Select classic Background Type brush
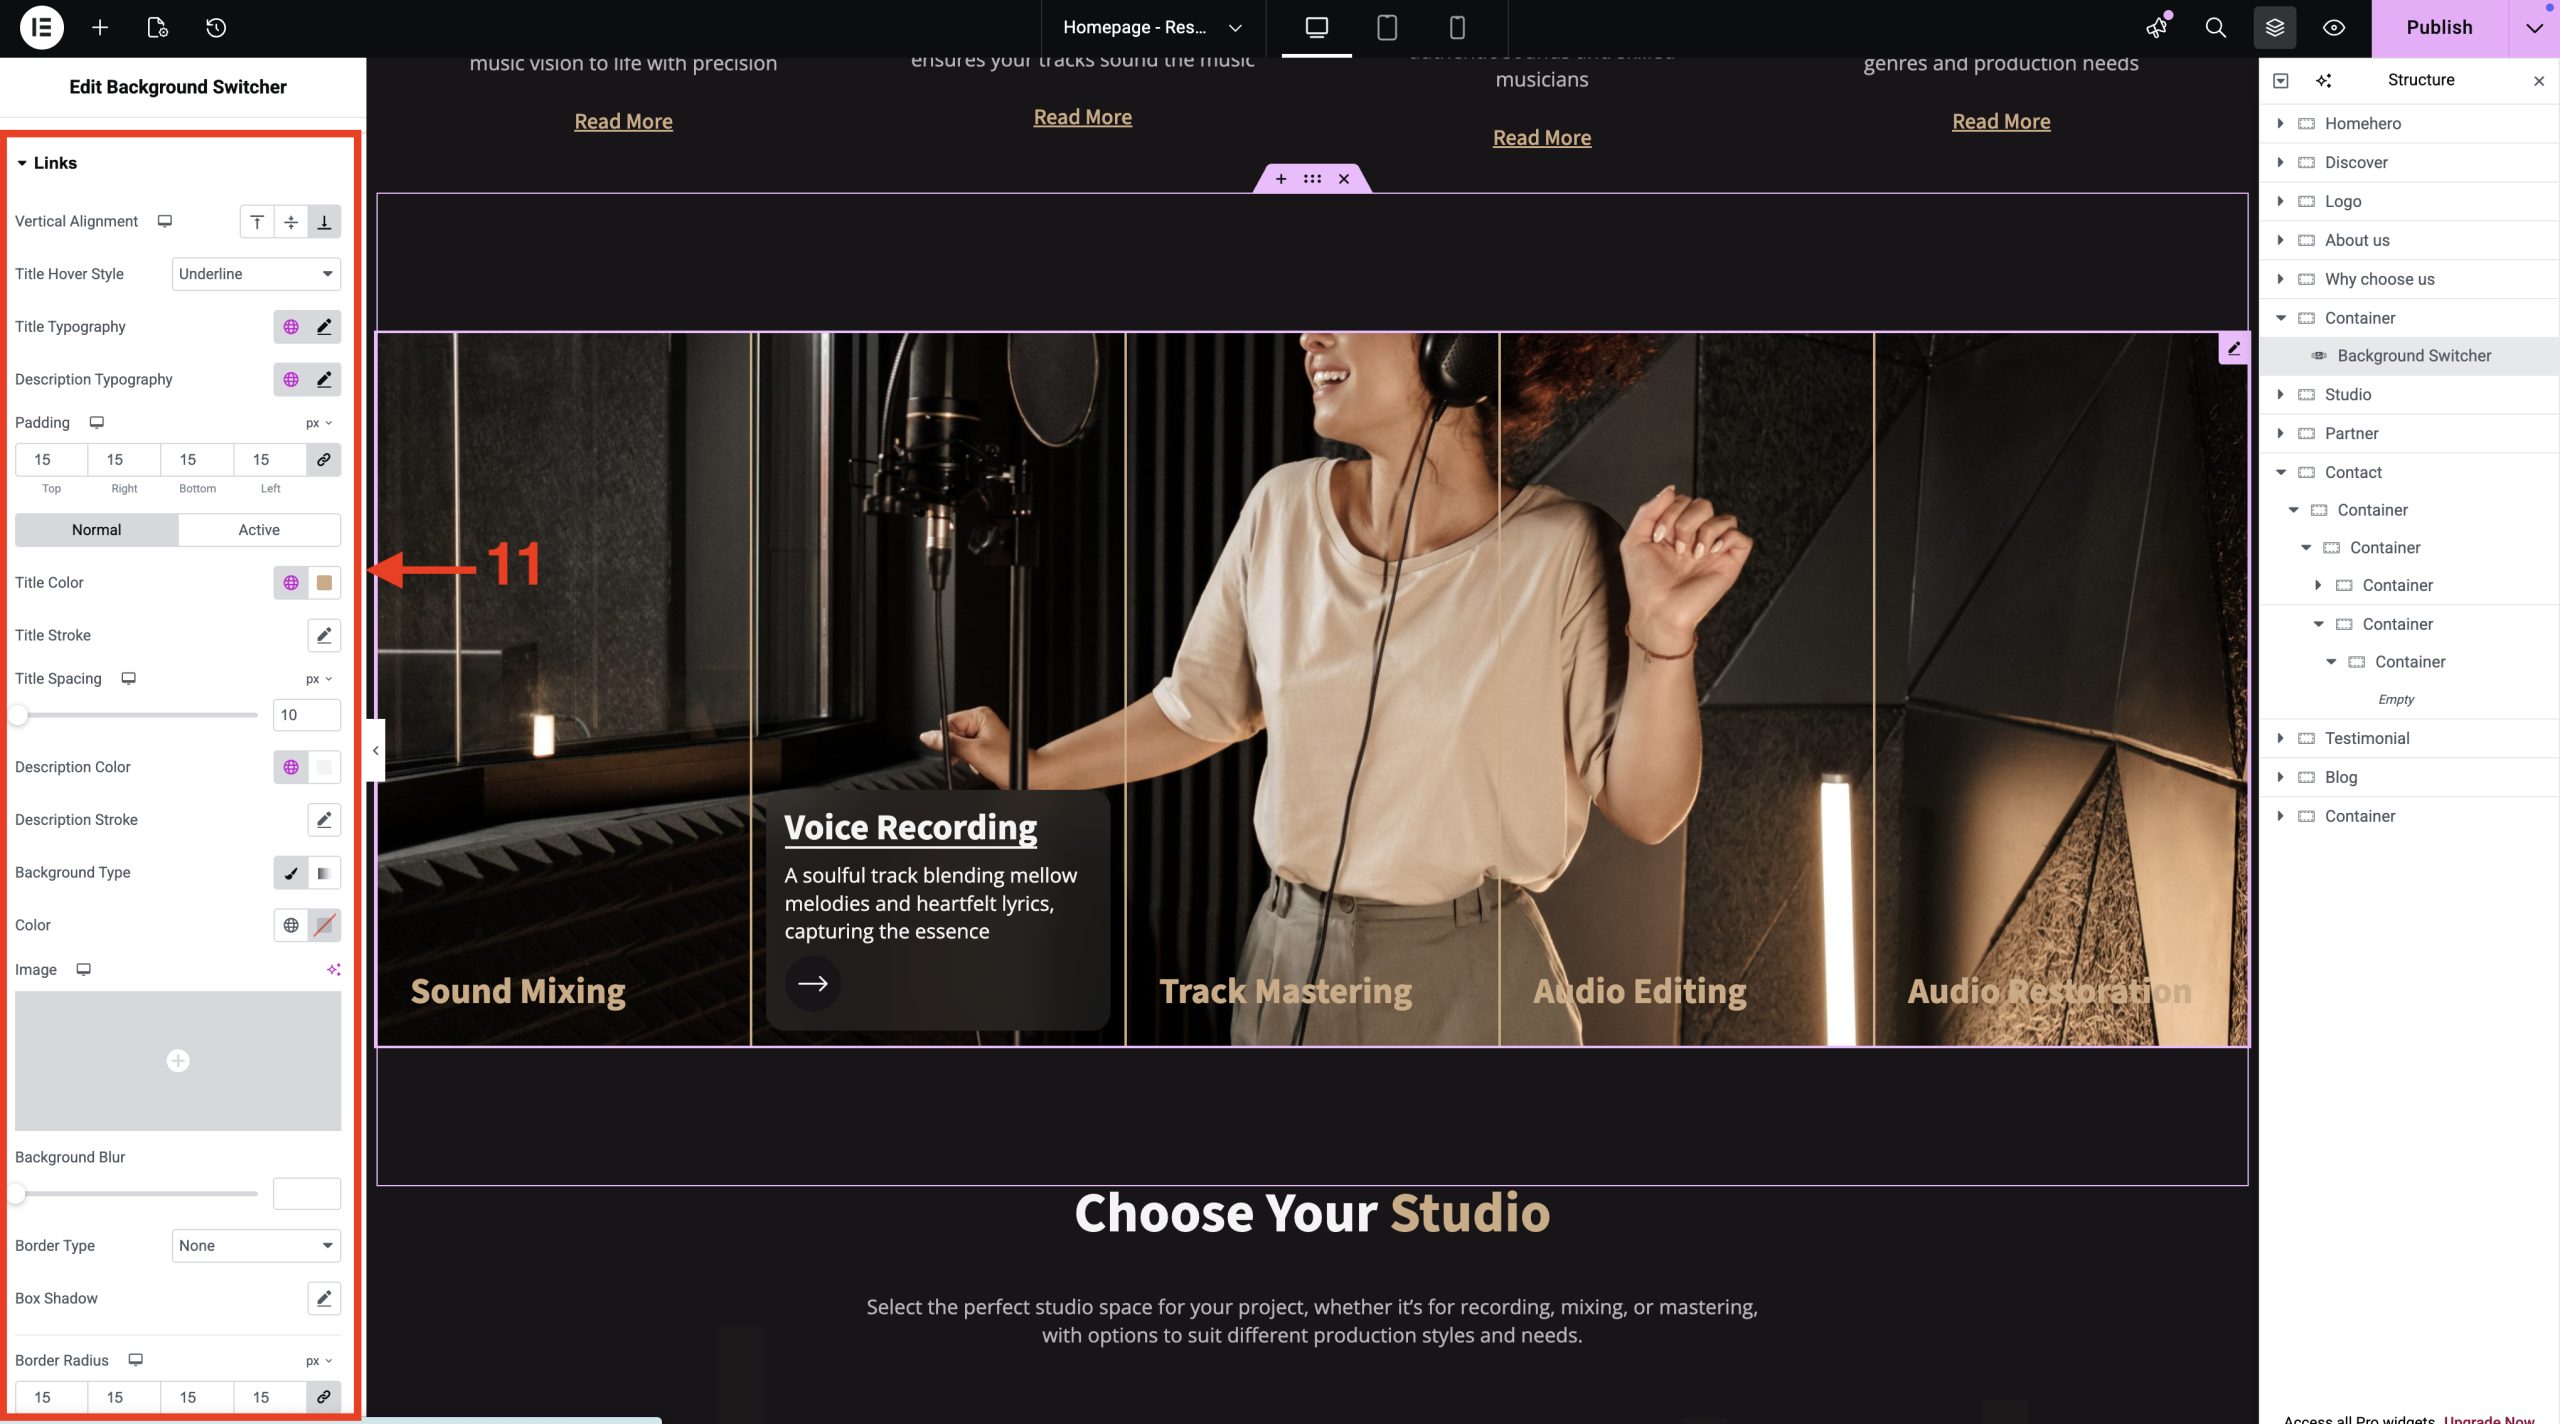The width and height of the screenshot is (2560, 1424). (291, 873)
